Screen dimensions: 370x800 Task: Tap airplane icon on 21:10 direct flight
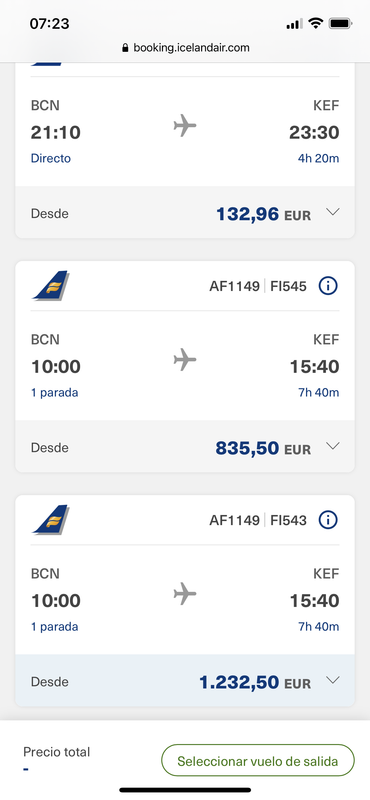tap(185, 125)
